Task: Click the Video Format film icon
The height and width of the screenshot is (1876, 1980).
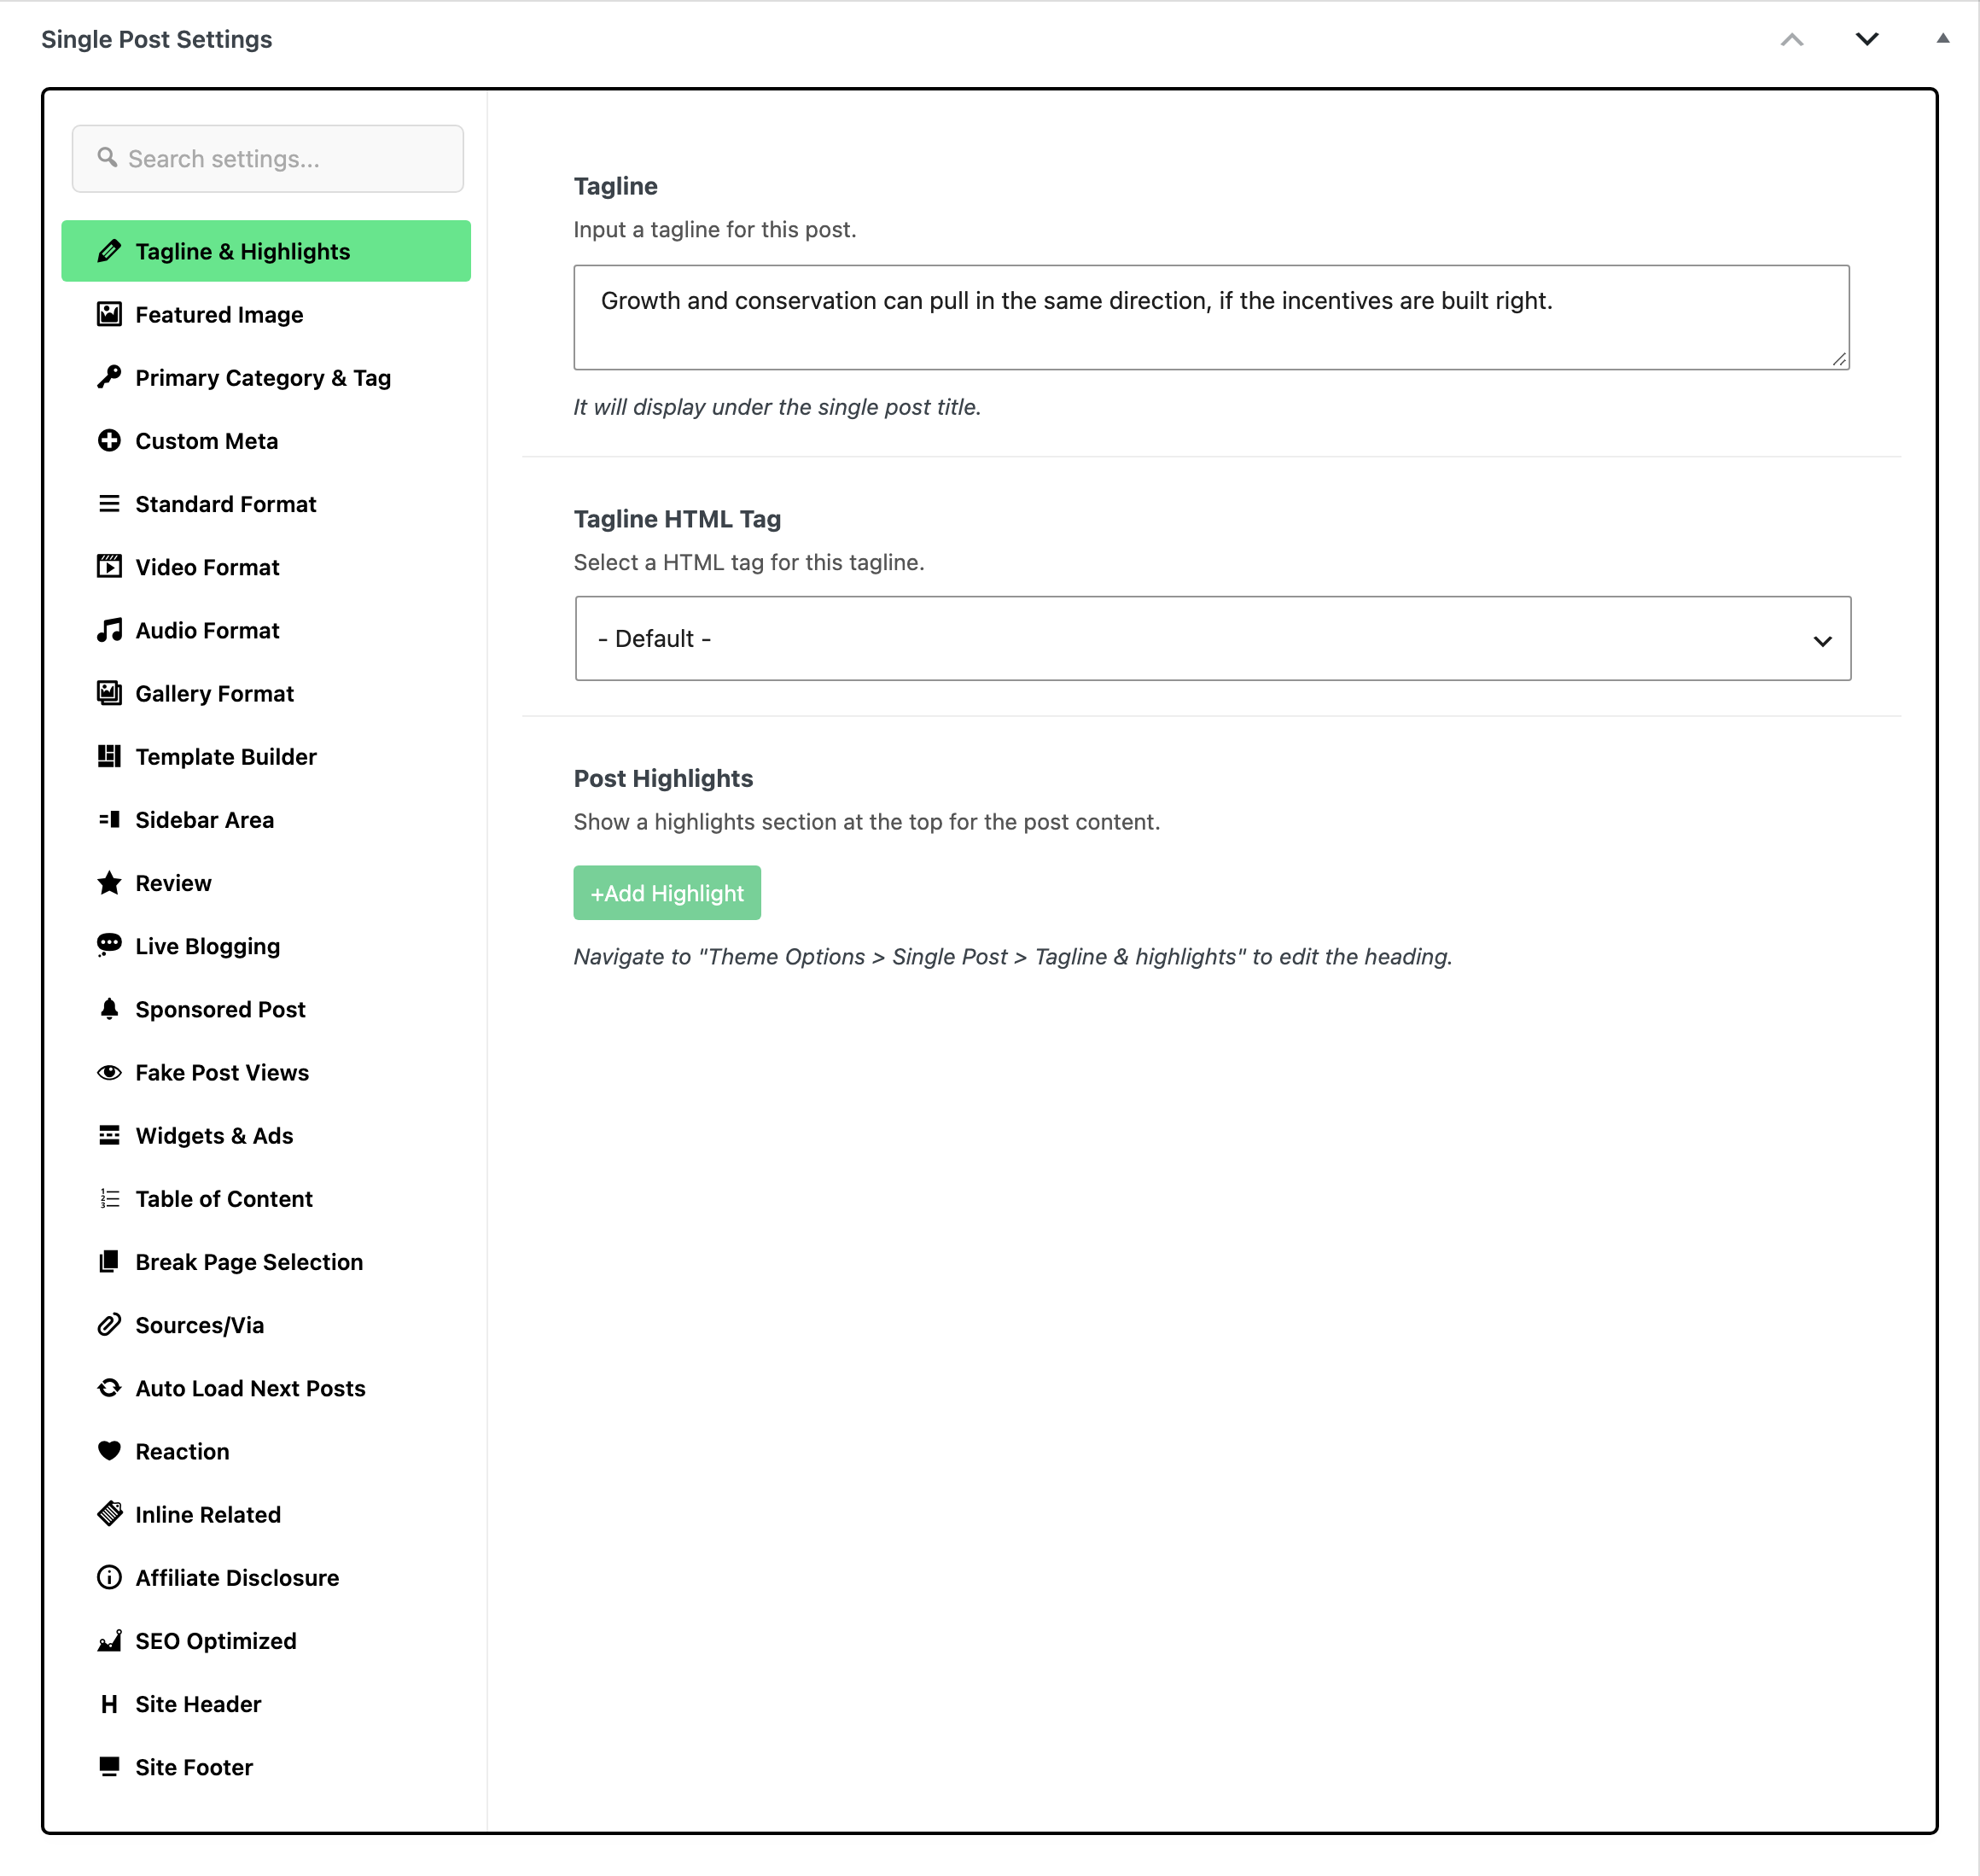Action: tap(109, 567)
